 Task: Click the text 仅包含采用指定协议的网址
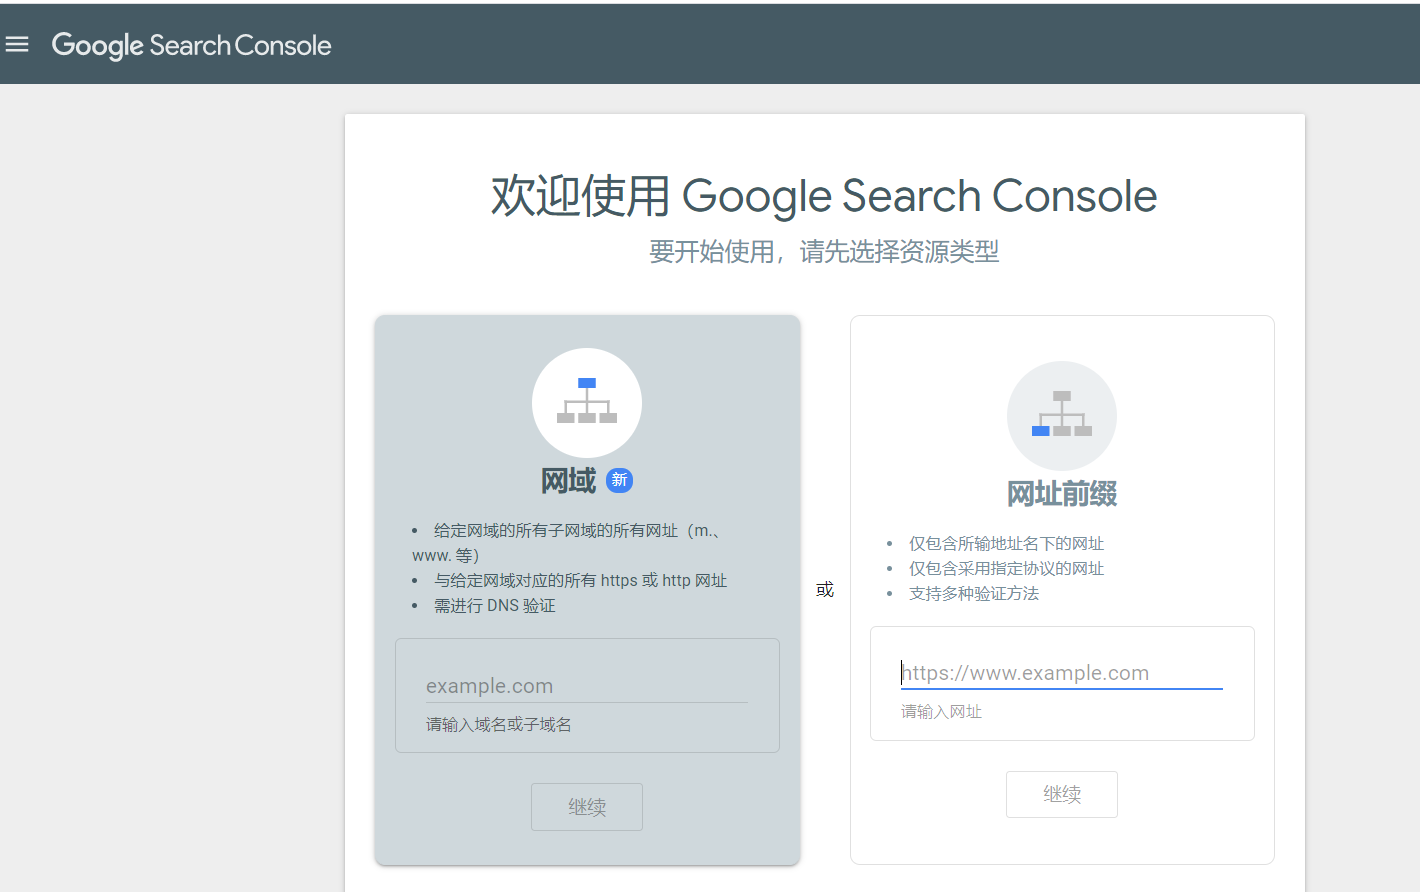[x=1007, y=569]
